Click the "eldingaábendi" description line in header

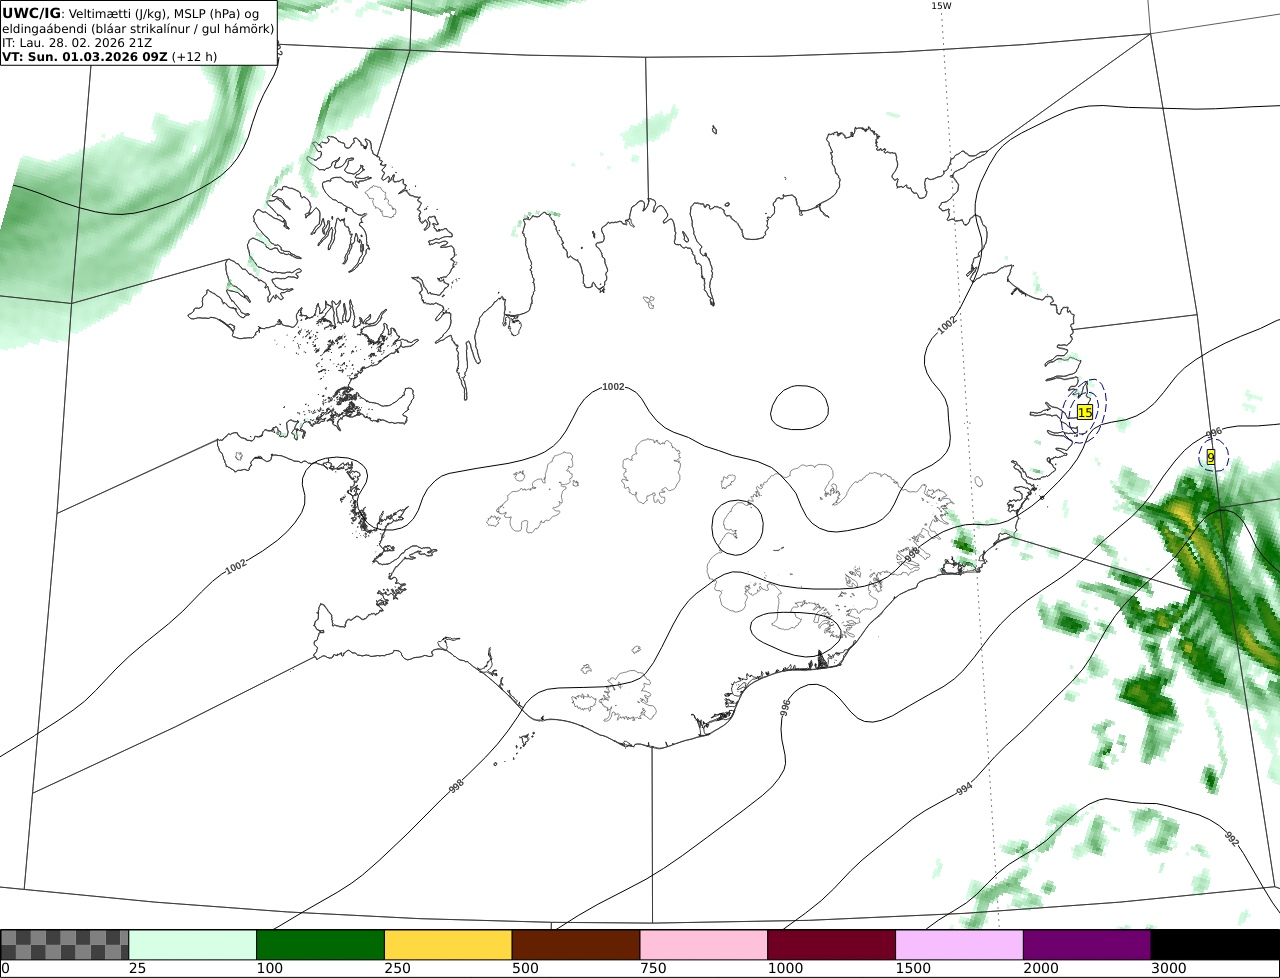[x=138, y=28]
